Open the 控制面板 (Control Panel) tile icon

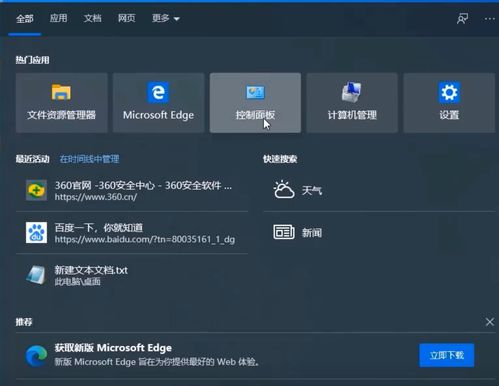pyautogui.click(x=255, y=92)
